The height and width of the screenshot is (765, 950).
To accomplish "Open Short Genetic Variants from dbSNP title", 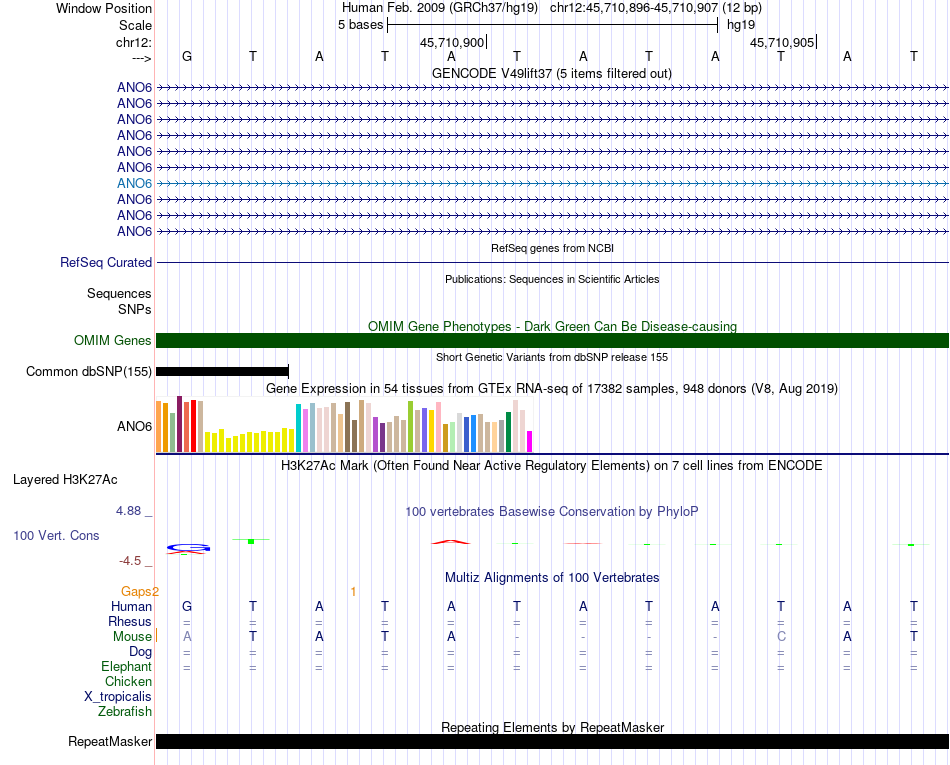I will (x=552, y=357).
